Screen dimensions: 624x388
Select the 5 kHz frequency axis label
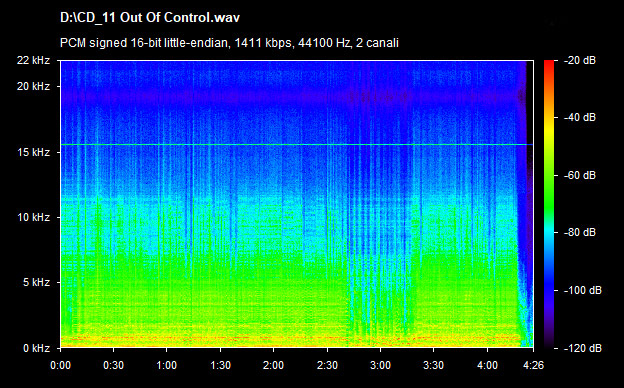(x=36, y=283)
